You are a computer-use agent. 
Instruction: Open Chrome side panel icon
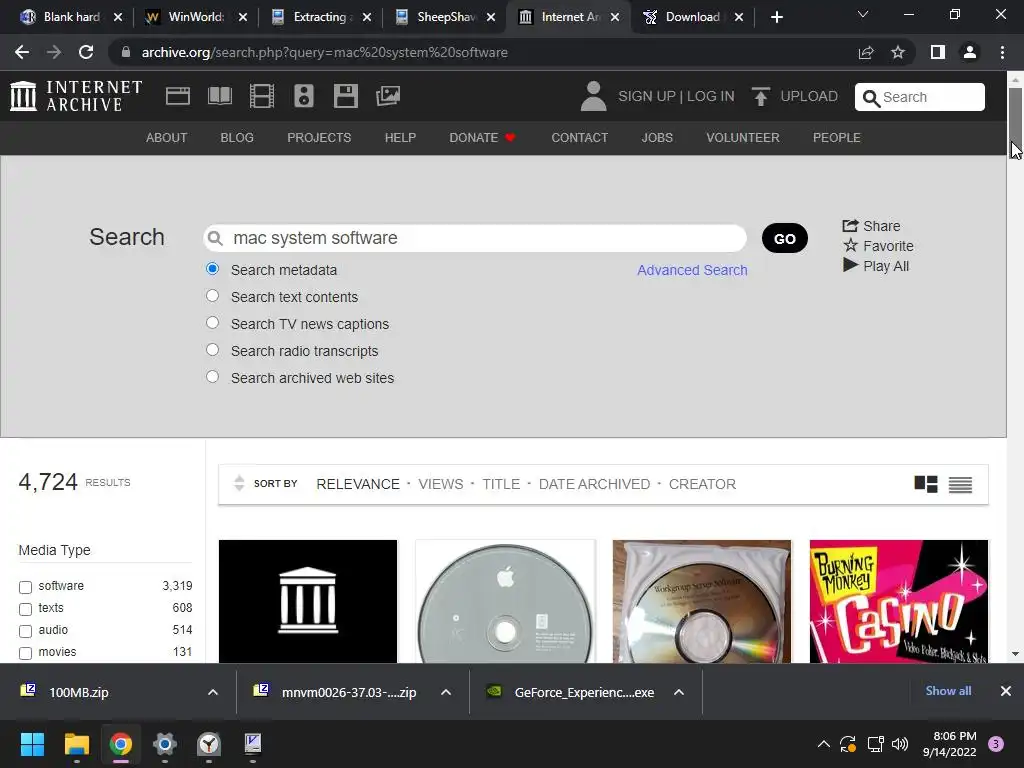(938, 52)
